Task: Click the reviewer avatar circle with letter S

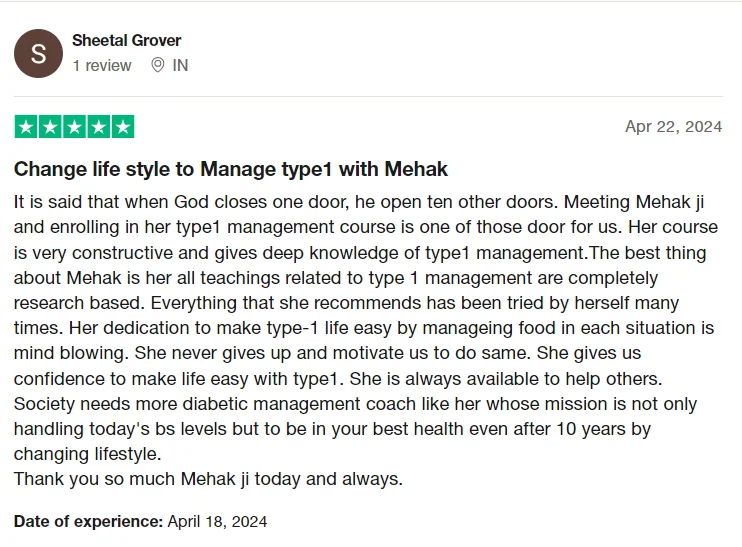Action: 38,54
